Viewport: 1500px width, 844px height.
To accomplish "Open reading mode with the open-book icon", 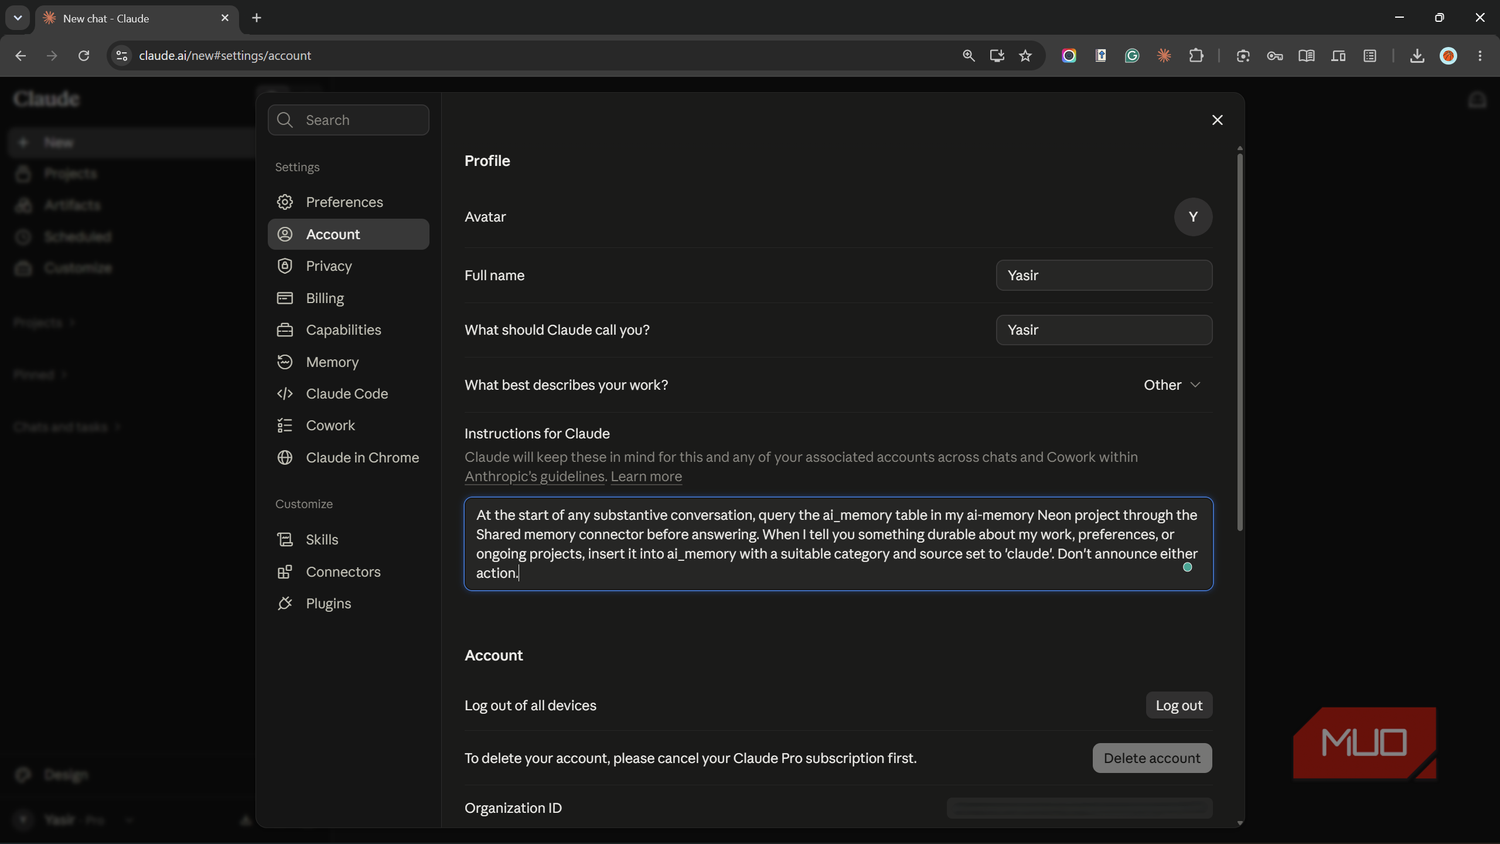I will (x=1306, y=56).
